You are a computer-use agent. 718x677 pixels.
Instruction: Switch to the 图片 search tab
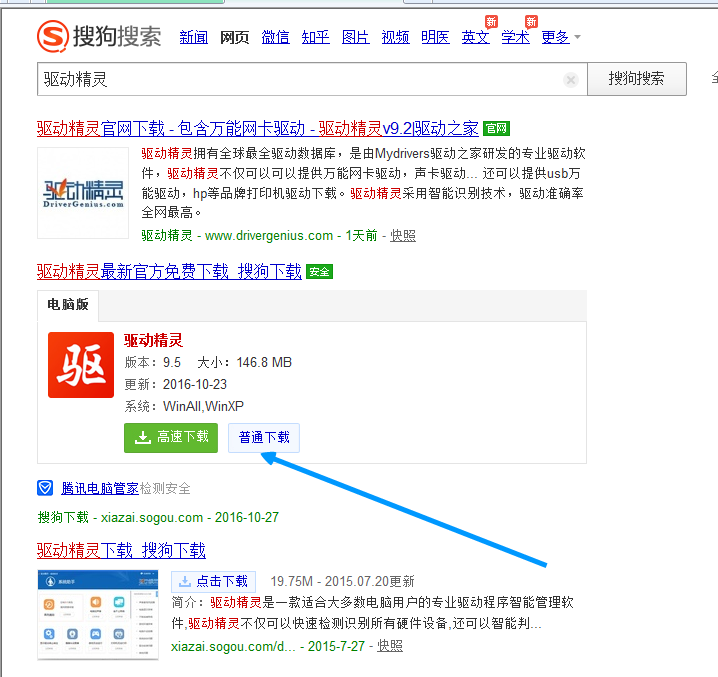(x=356, y=37)
